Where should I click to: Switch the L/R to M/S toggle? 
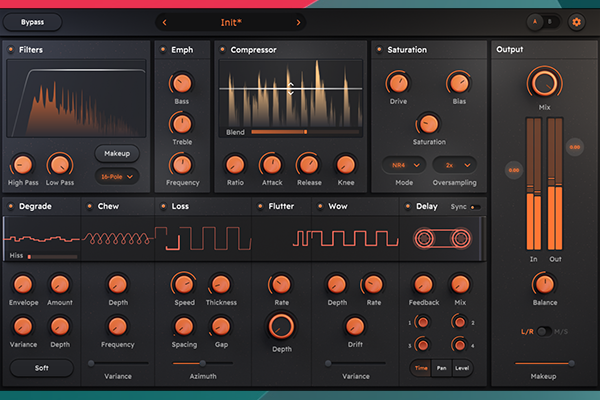click(x=544, y=330)
